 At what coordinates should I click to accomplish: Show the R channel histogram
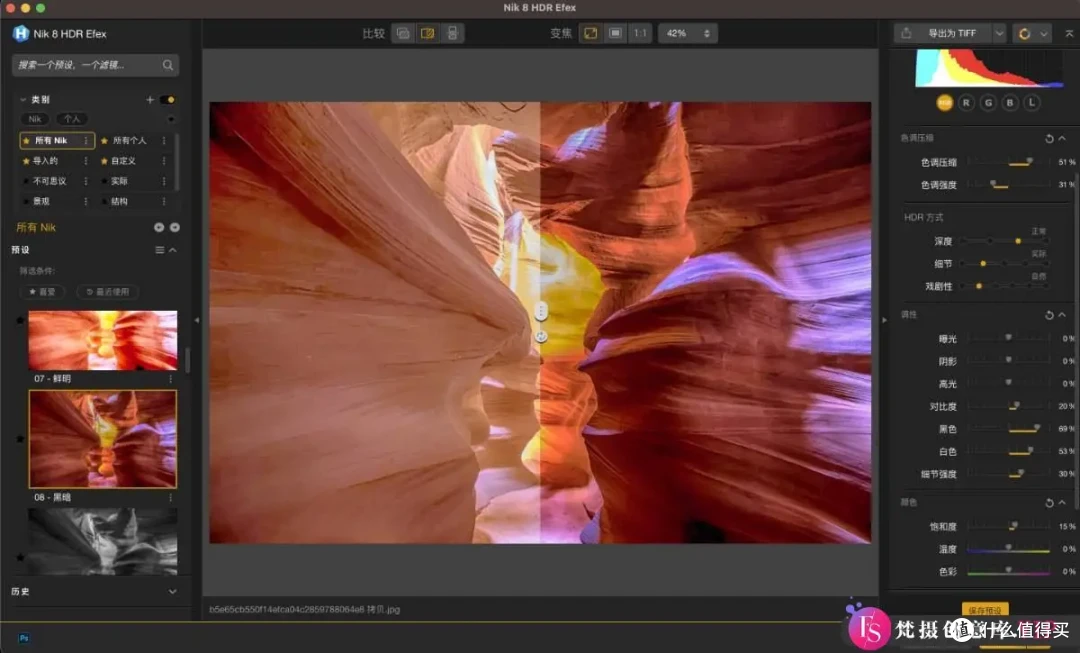click(x=966, y=103)
